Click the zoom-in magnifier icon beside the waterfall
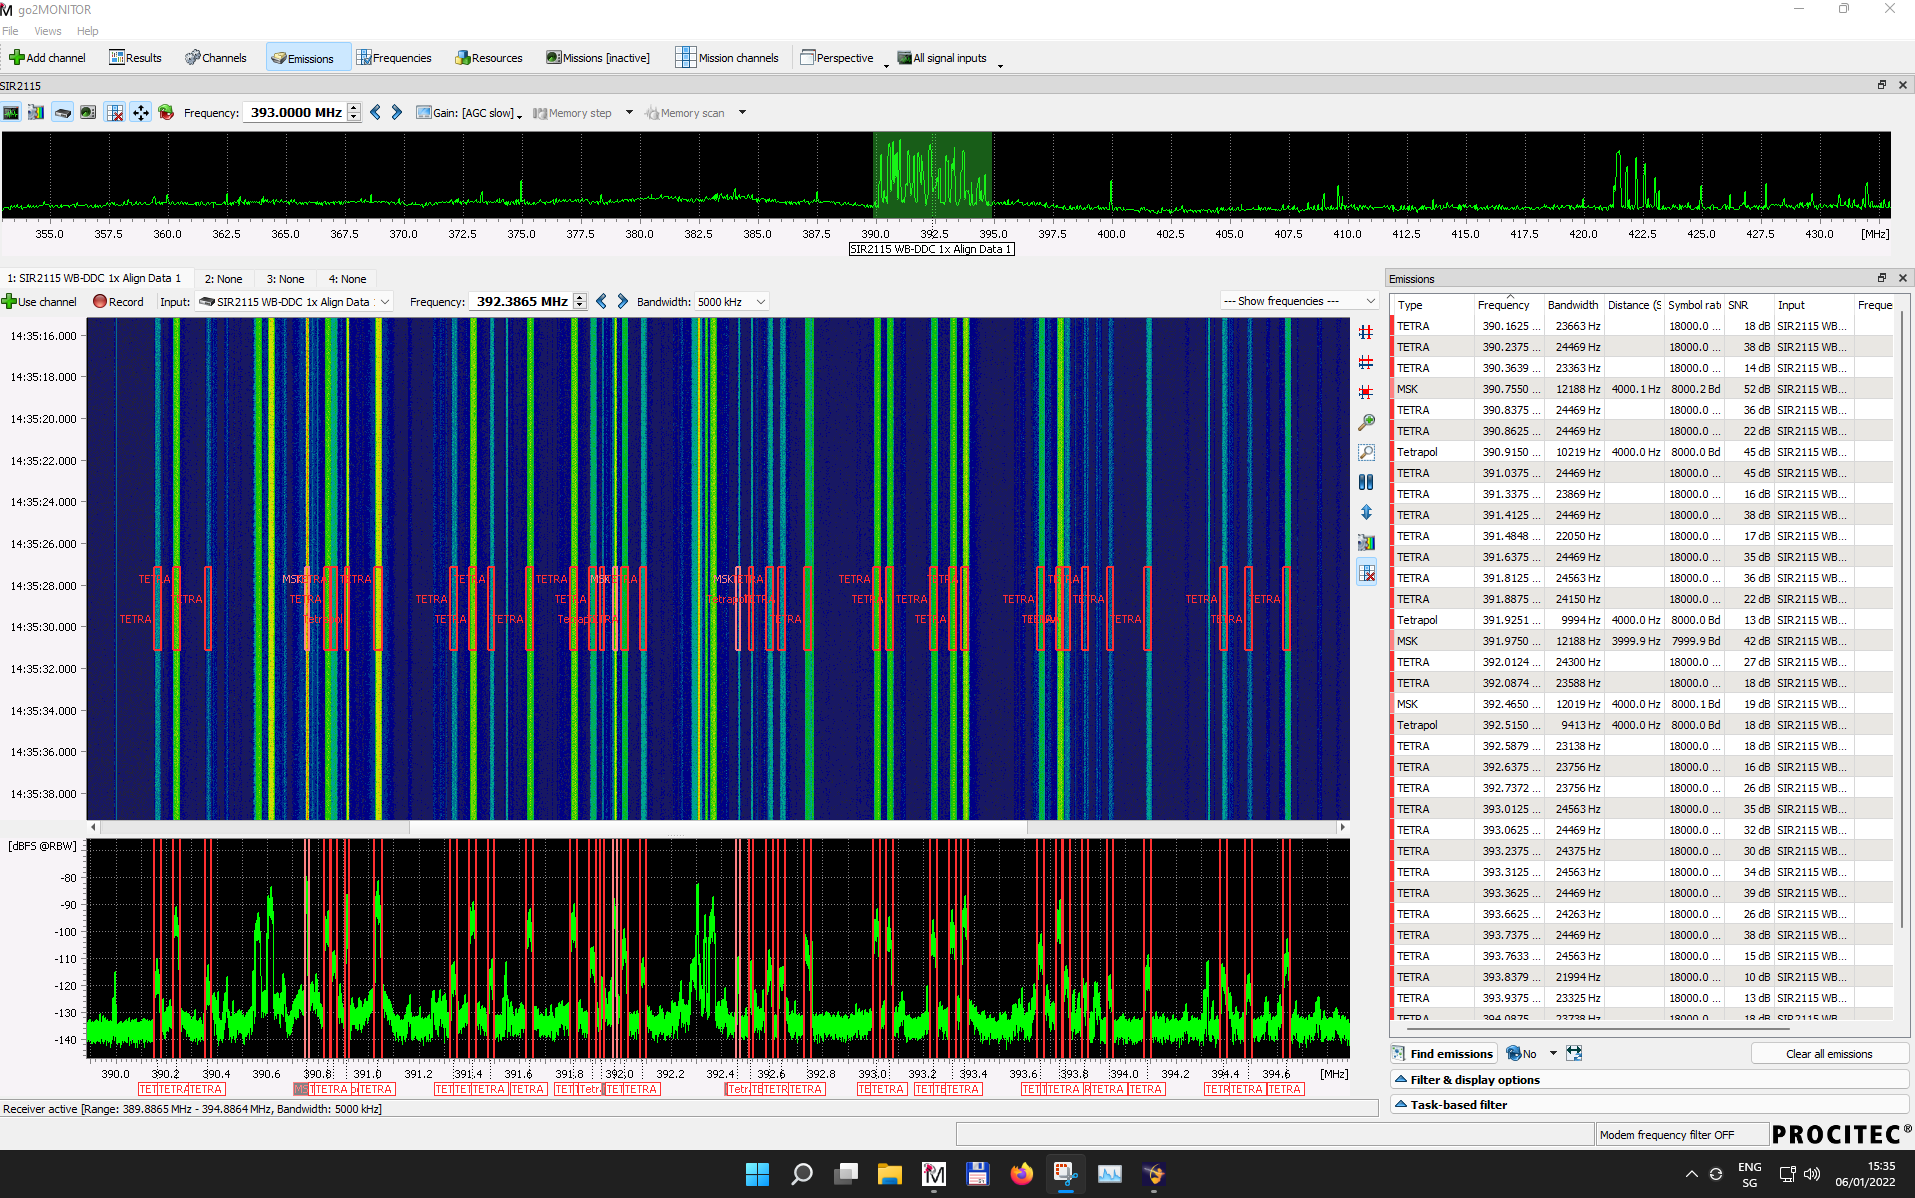 point(1366,423)
